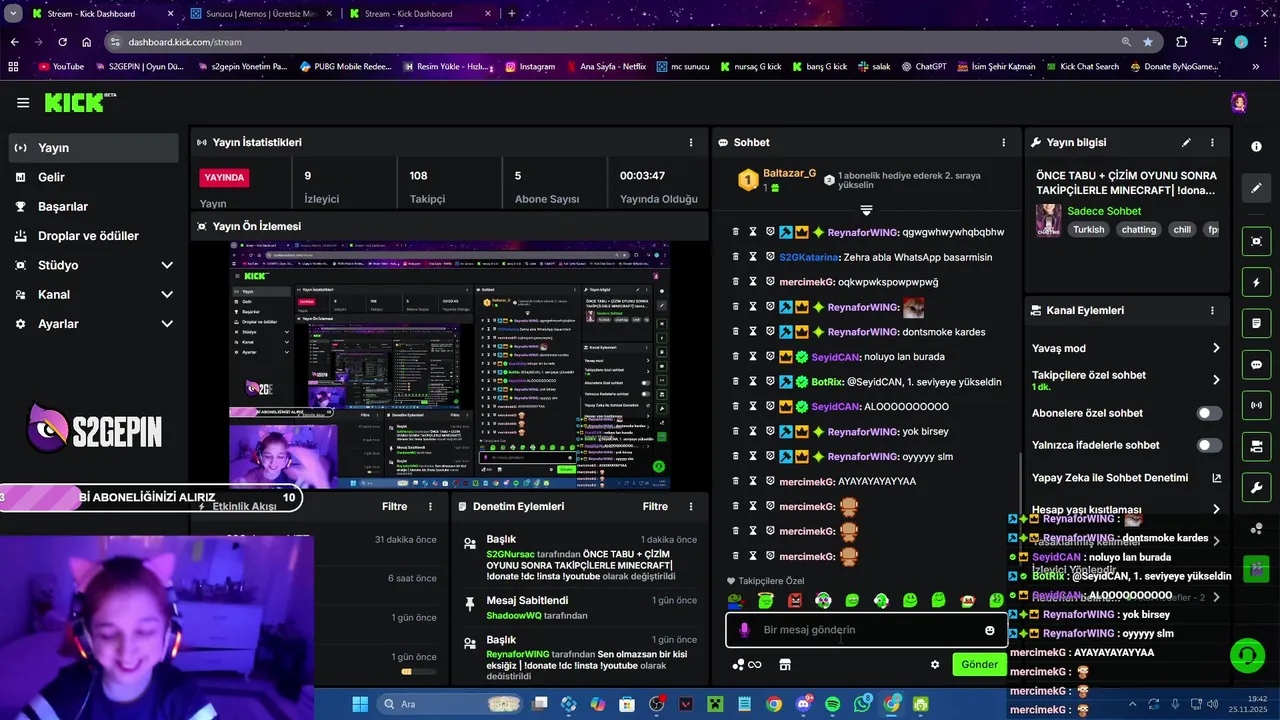1280x720 pixels.
Task: Click the wrench icon in right sidebar
Action: tap(1256, 487)
